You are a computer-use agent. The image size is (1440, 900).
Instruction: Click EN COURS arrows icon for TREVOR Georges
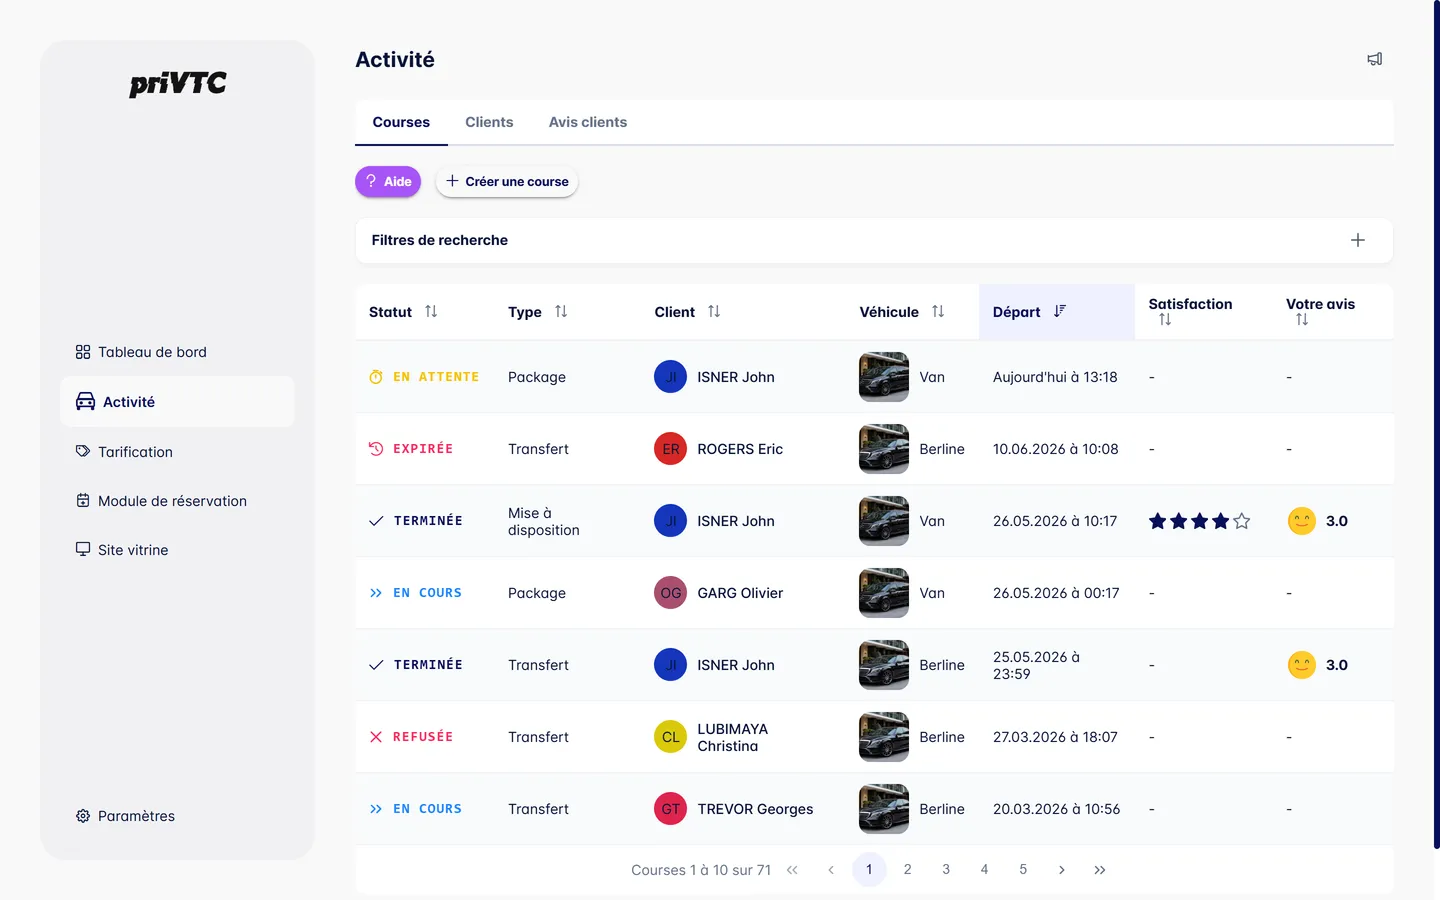376,809
